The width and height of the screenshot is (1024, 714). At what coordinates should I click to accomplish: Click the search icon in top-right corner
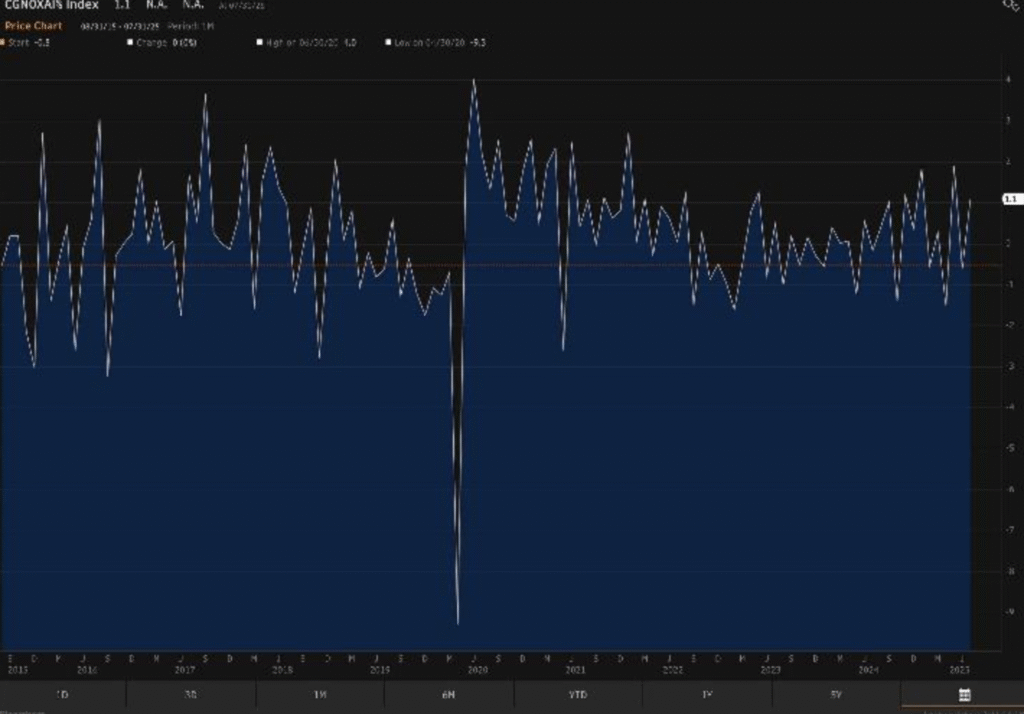1010,5
